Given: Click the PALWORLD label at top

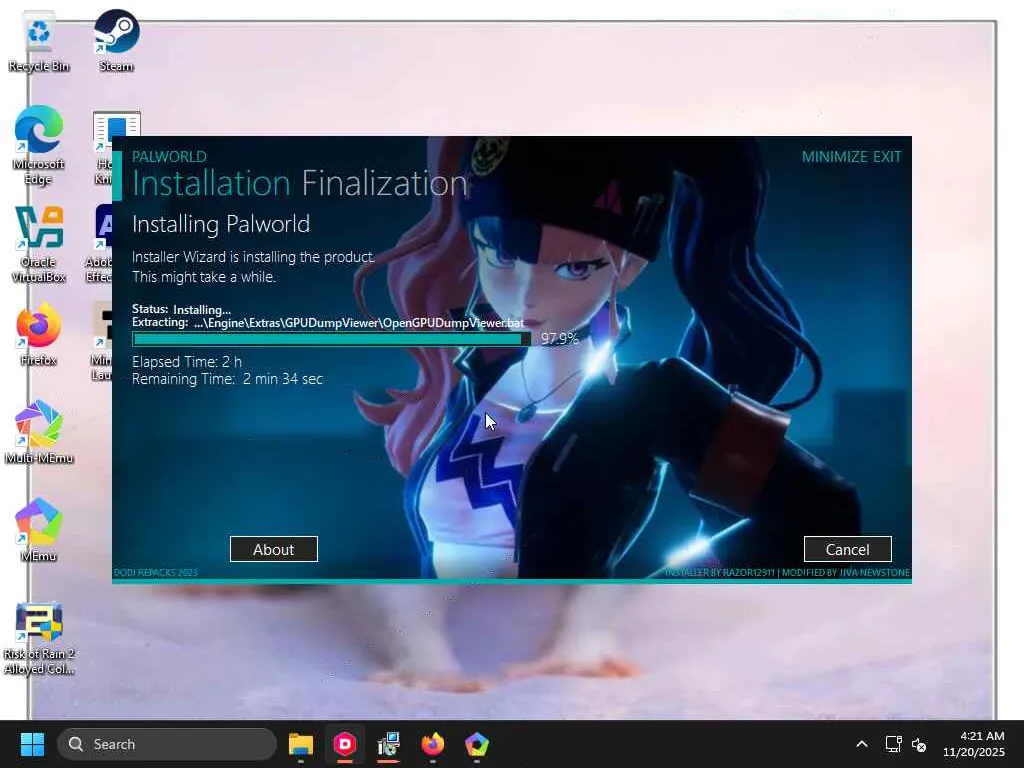Looking at the screenshot, I should pos(169,157).
